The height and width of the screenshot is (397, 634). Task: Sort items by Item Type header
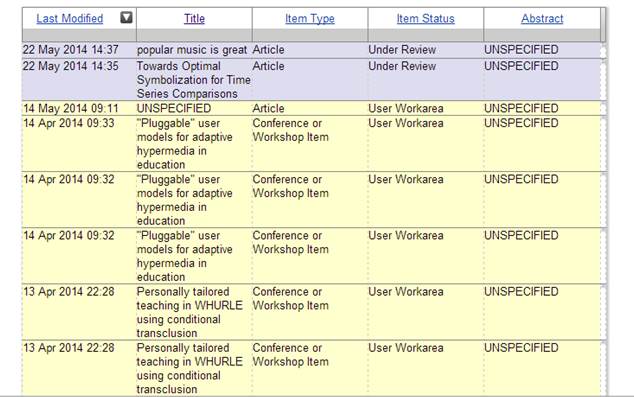coord(310,19)
